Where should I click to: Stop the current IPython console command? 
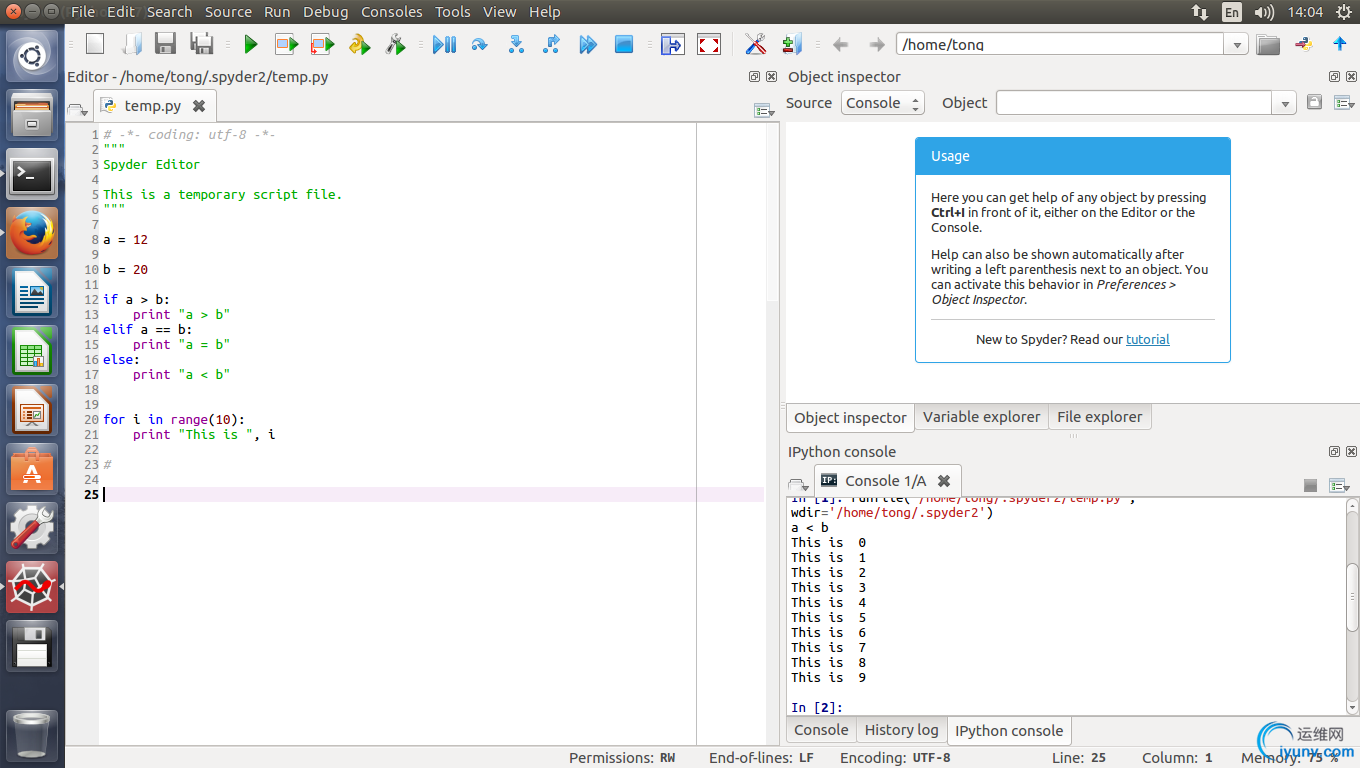[1310, 485]
